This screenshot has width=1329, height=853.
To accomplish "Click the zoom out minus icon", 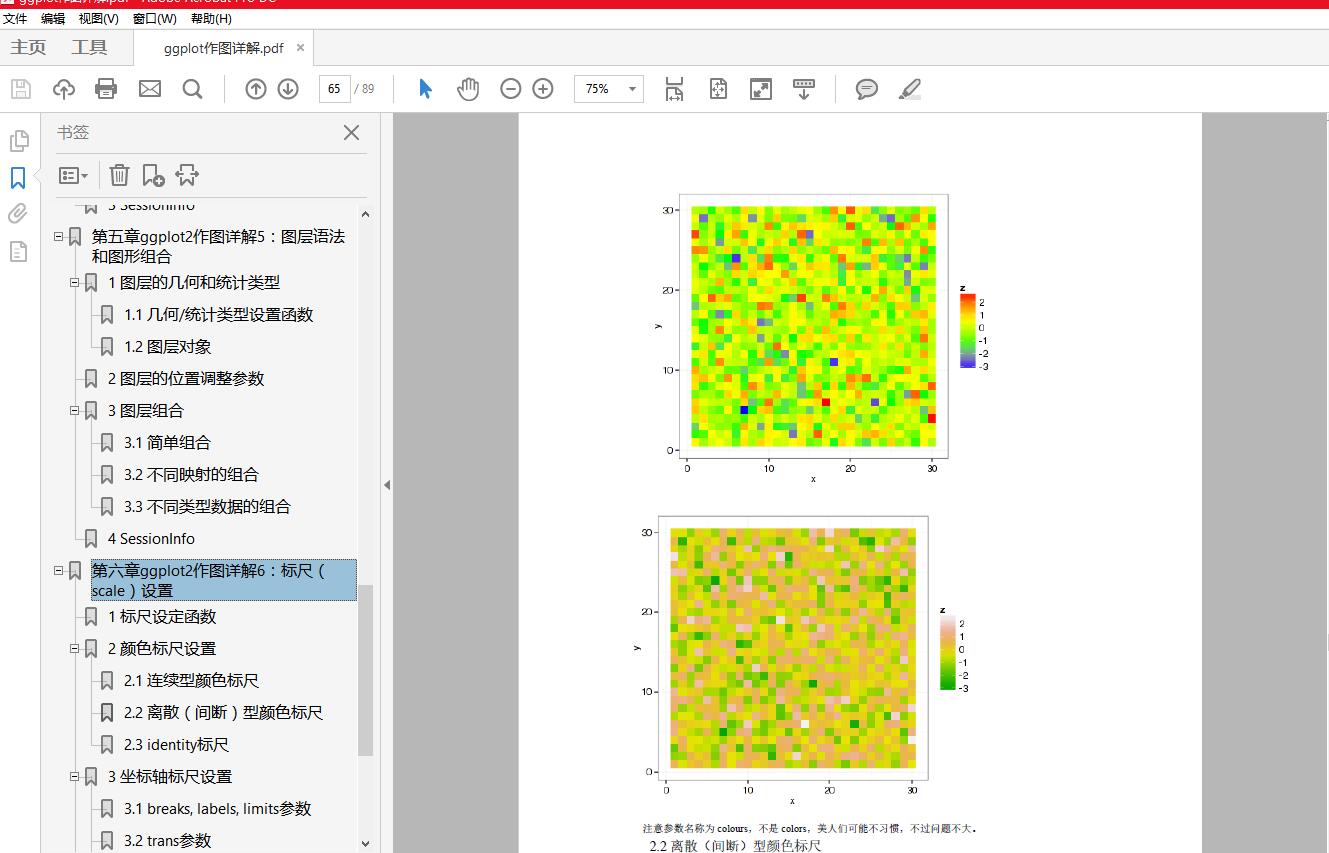I will pyautogui.click(x=510, y=89).
